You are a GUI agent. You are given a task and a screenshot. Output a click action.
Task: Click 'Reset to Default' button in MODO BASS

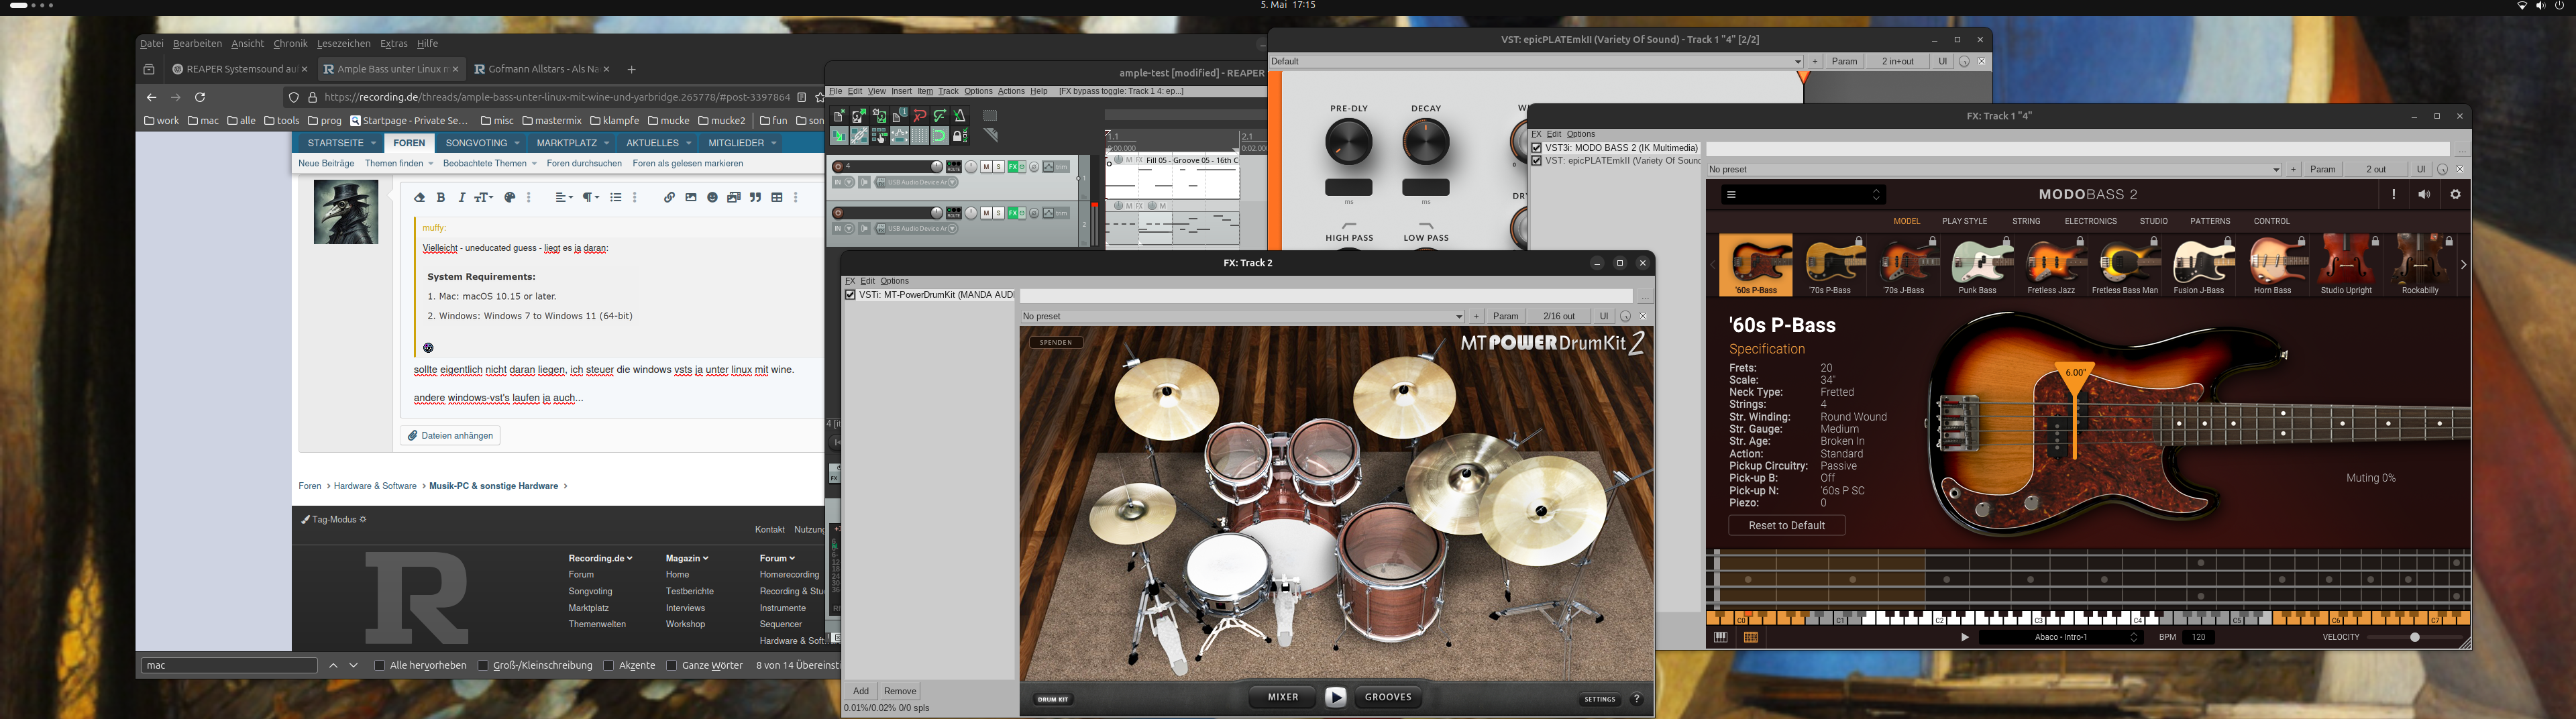click(1787, 526)
